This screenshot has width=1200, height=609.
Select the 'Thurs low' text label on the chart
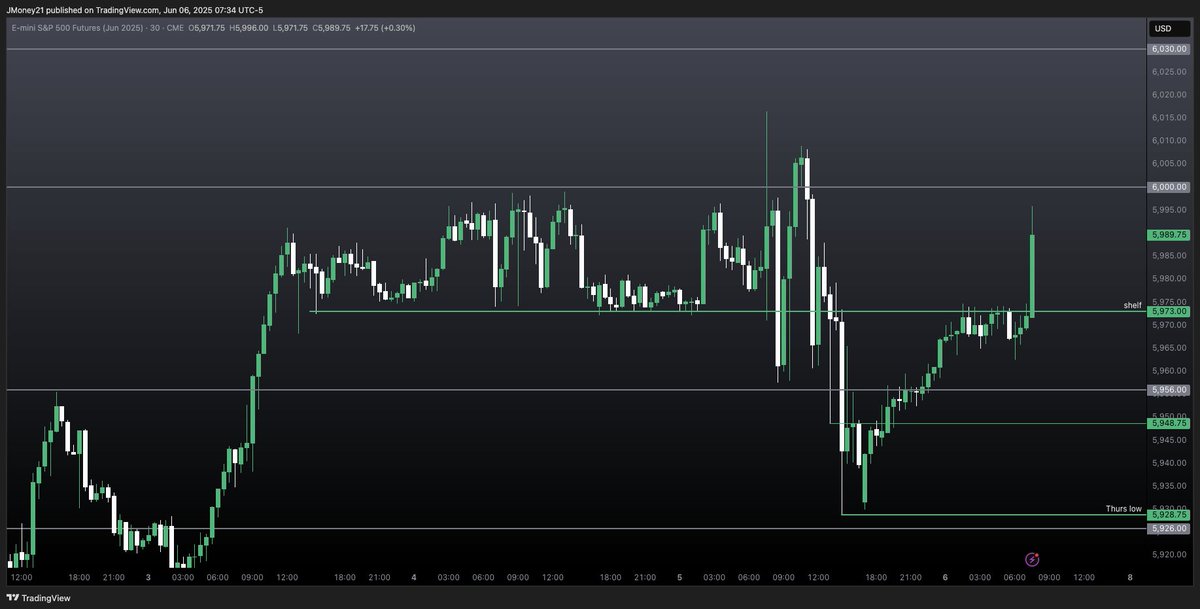point(1122,508)
